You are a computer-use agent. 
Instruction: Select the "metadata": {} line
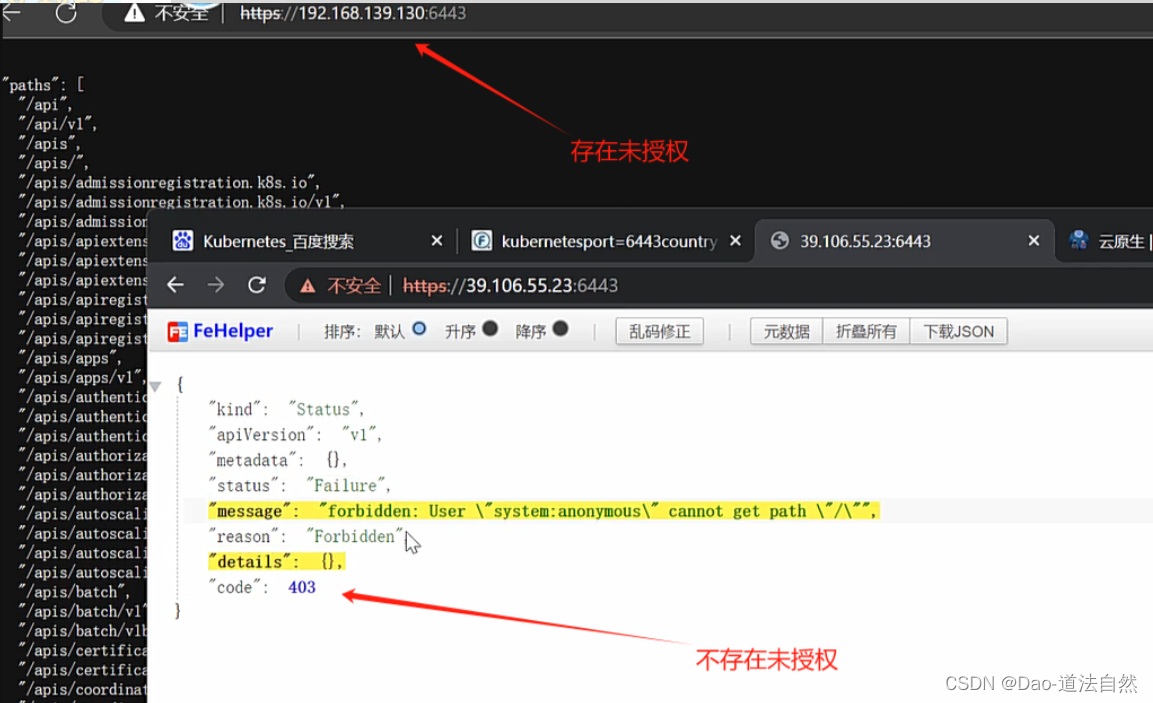[x=278, y=460]
